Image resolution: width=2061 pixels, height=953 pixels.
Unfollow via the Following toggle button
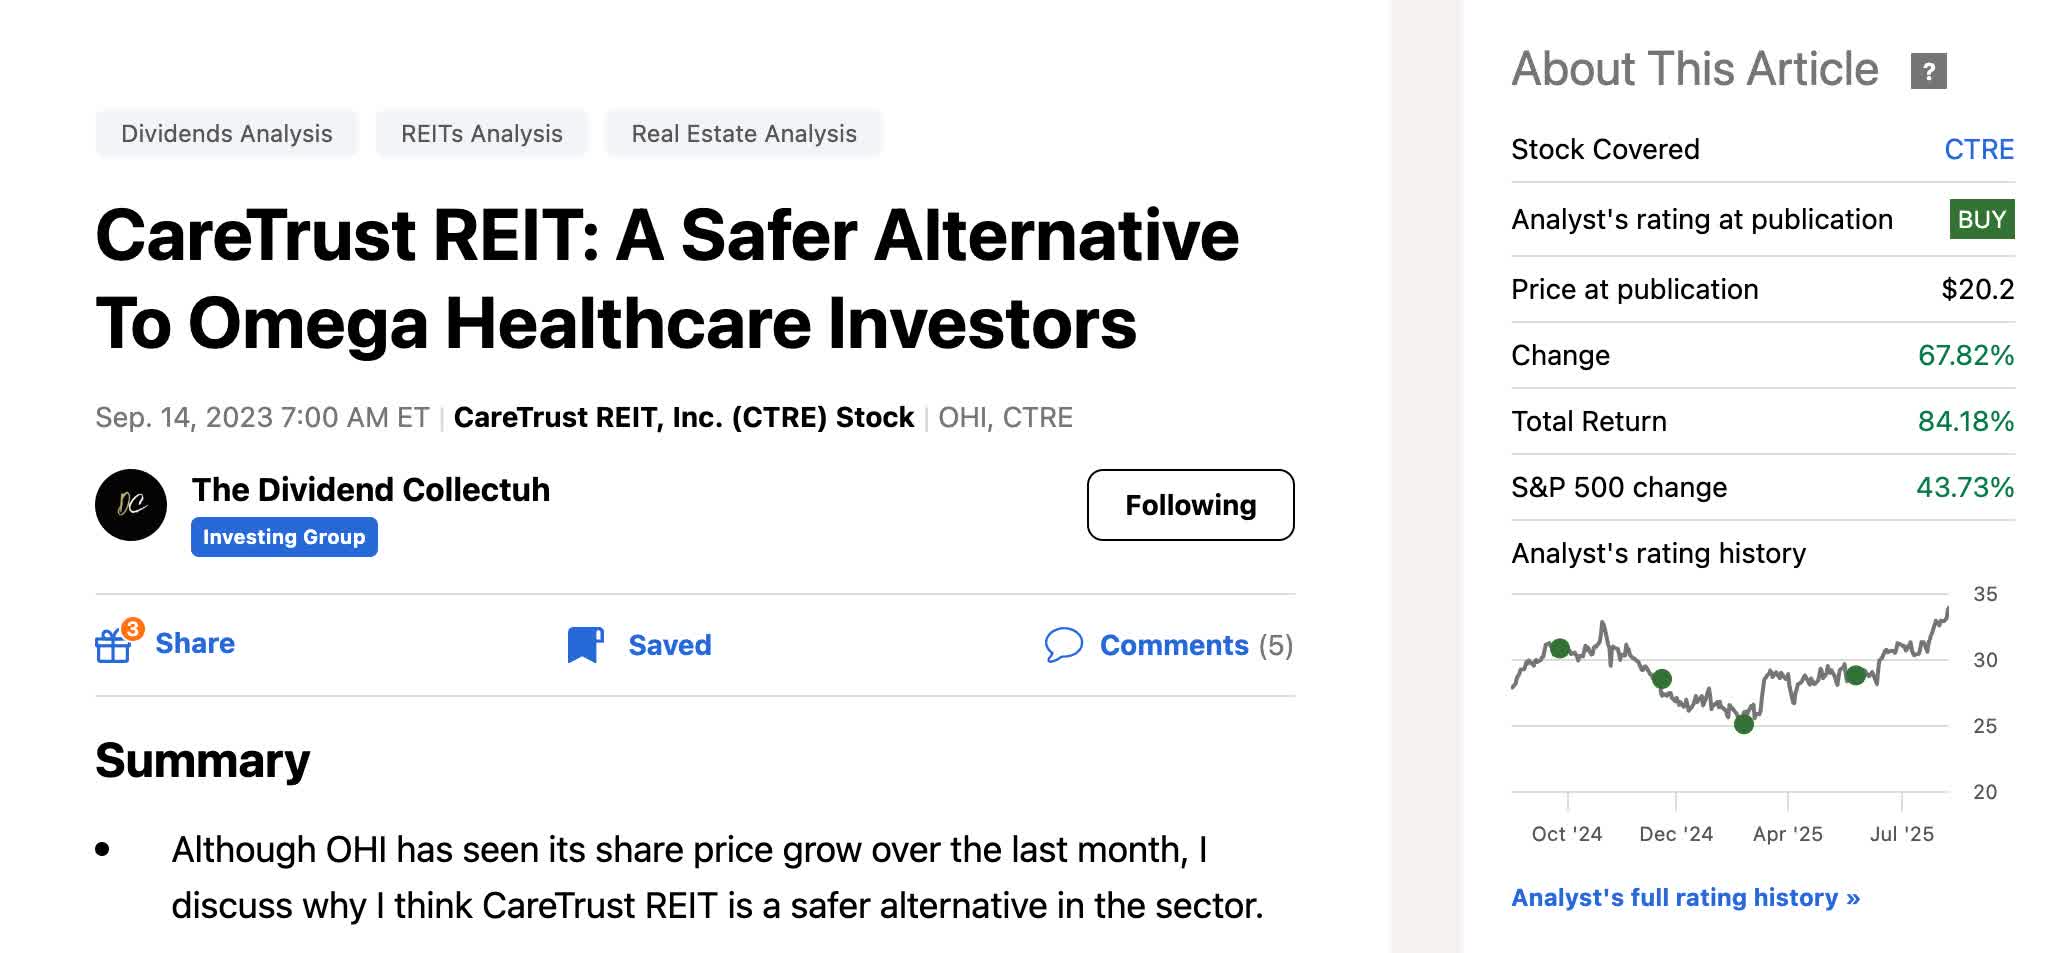(1190, 505)
